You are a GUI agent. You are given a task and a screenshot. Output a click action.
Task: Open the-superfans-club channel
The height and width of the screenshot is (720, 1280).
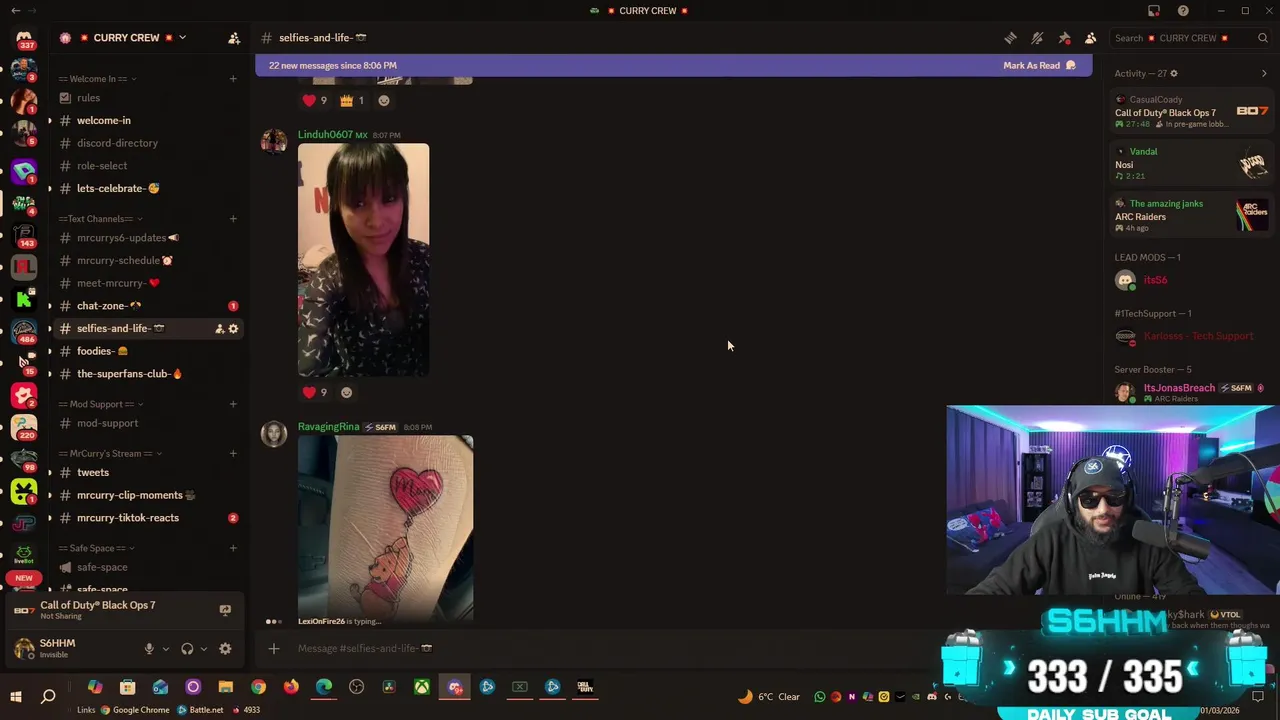point(149,374)
